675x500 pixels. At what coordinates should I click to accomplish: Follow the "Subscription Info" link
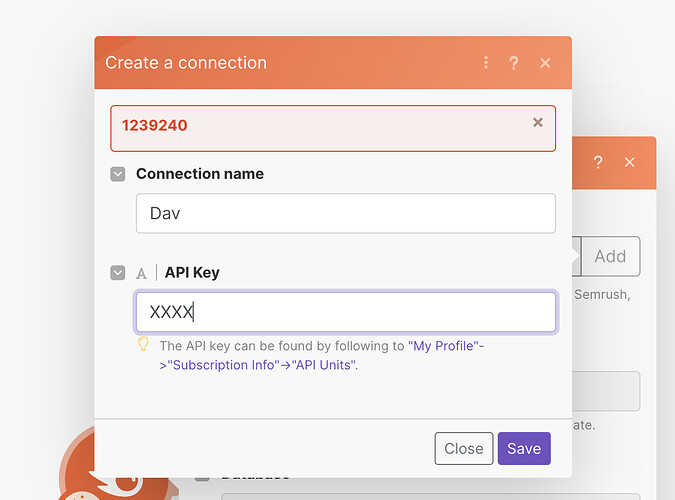224,365
